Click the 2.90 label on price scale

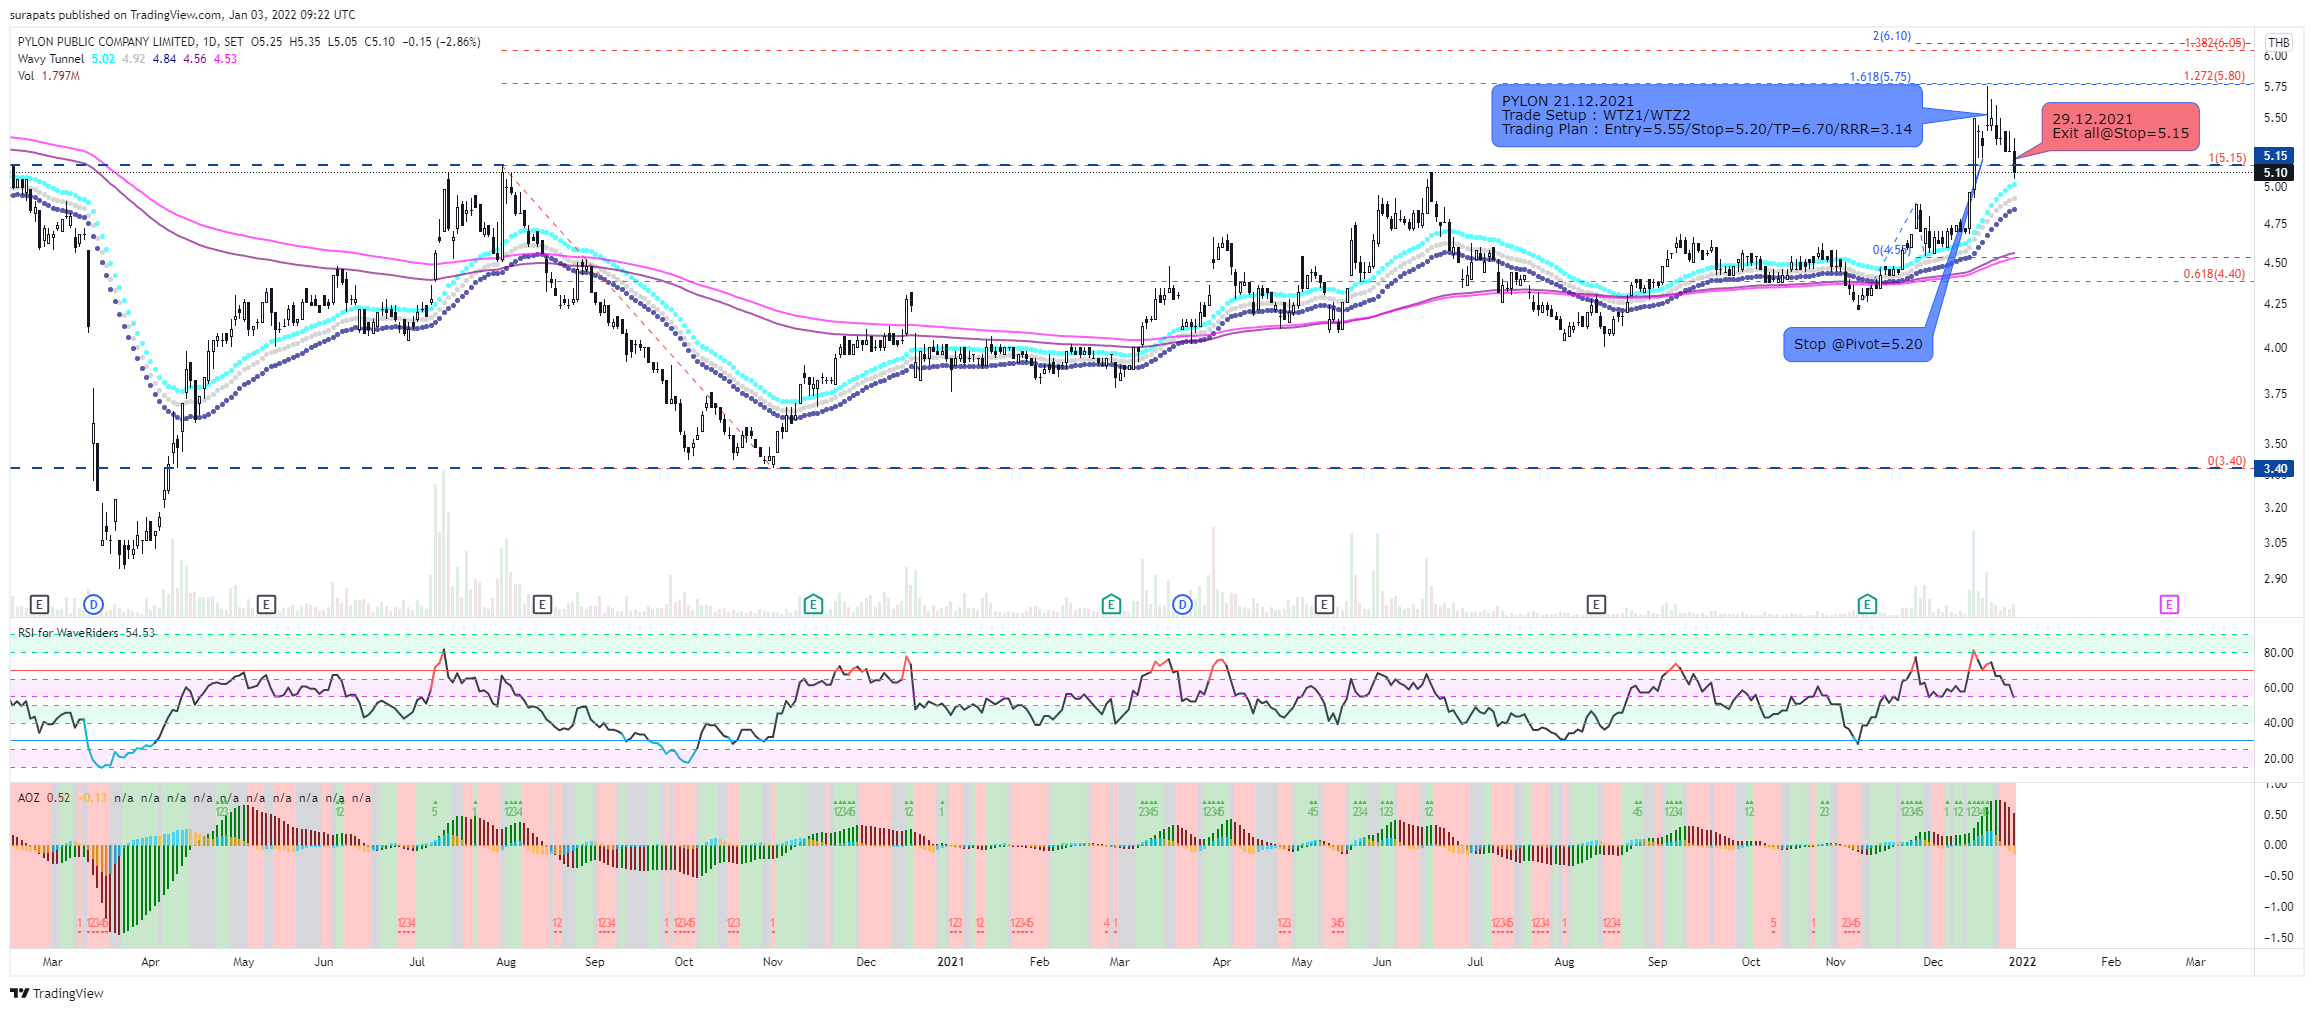click(x=2275, y=579)
